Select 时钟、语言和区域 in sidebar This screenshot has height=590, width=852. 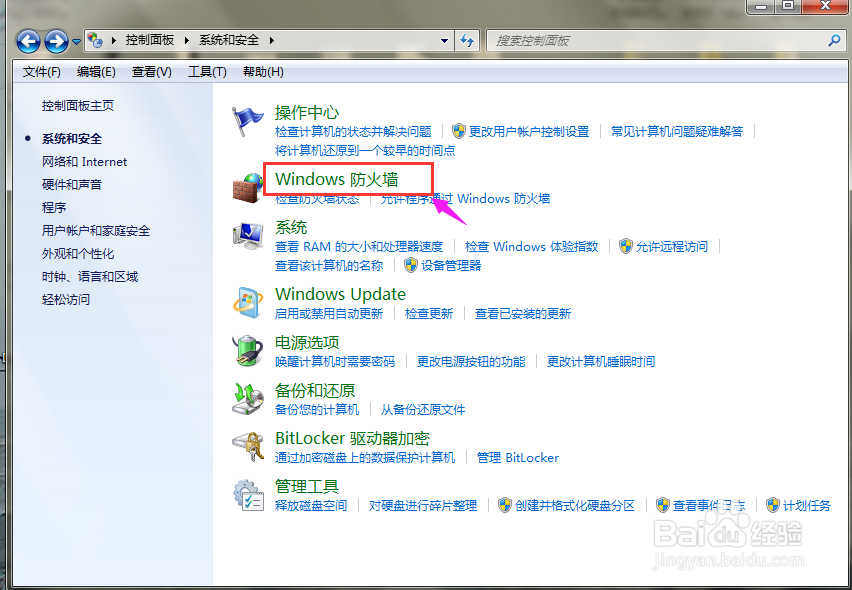(x=90, y=277)
